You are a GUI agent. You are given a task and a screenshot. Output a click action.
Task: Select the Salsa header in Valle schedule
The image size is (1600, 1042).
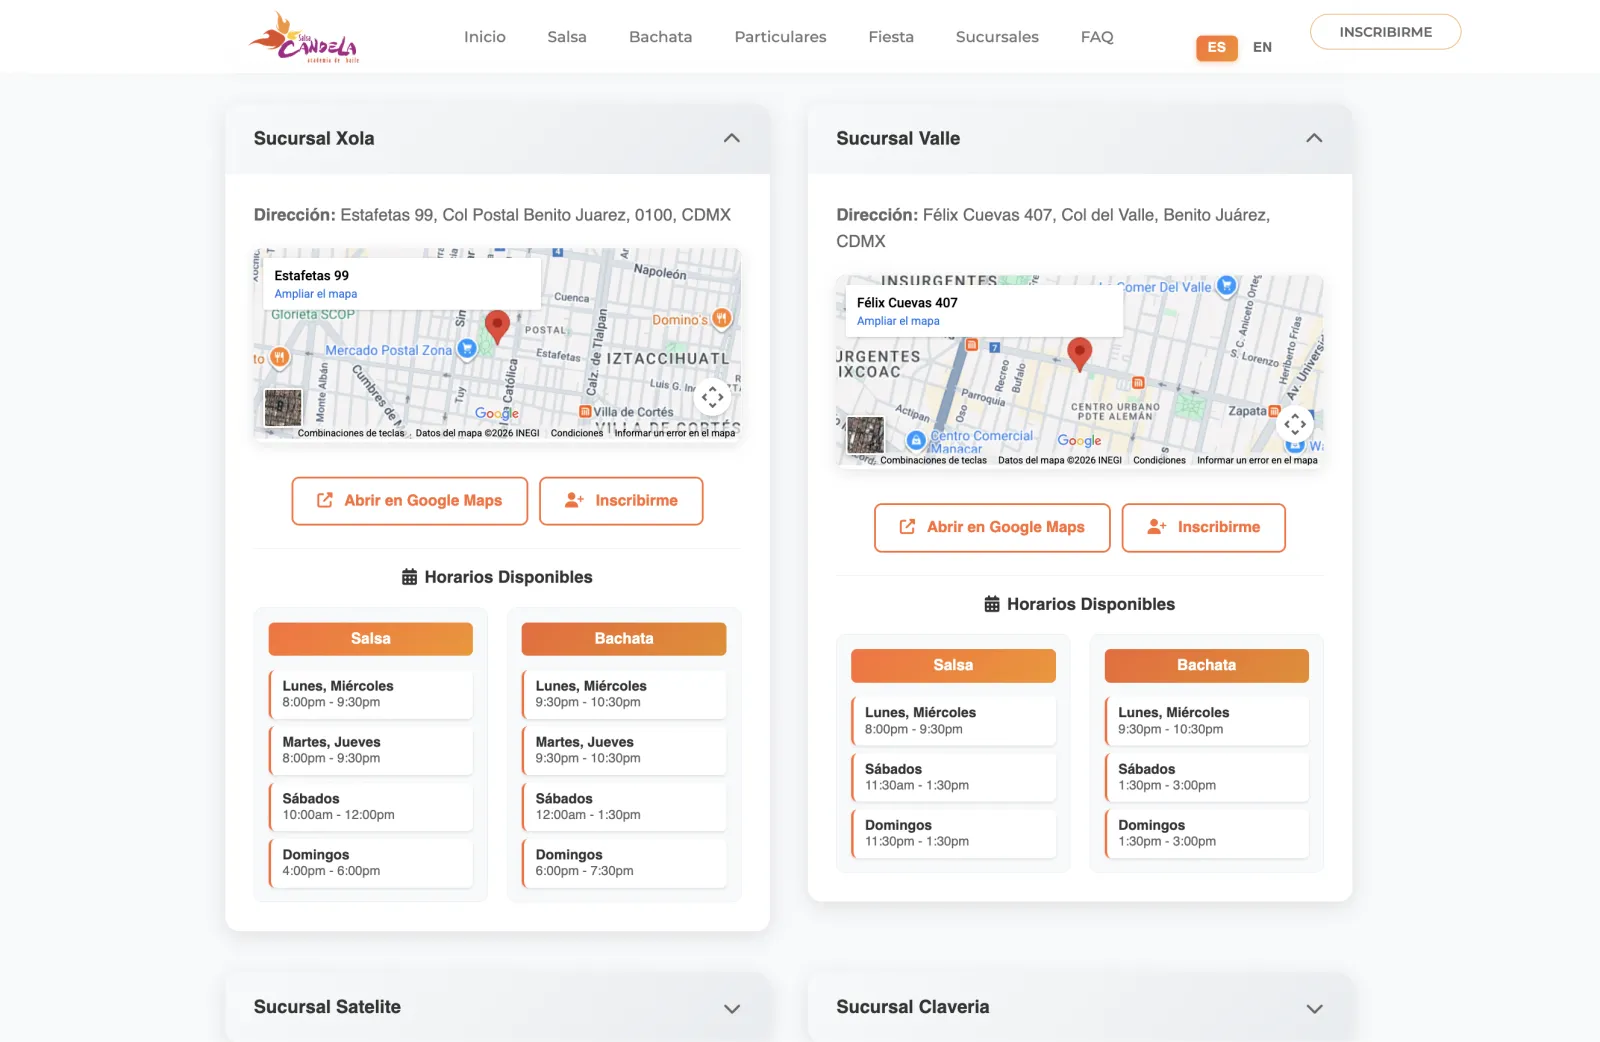[953, 666]
